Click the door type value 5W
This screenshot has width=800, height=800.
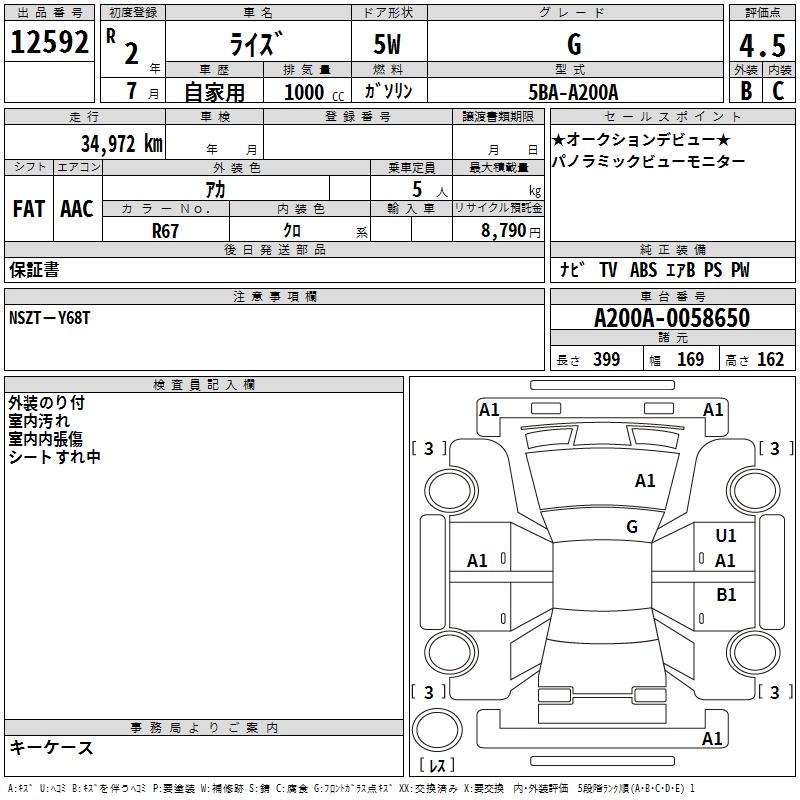point(387,44)
